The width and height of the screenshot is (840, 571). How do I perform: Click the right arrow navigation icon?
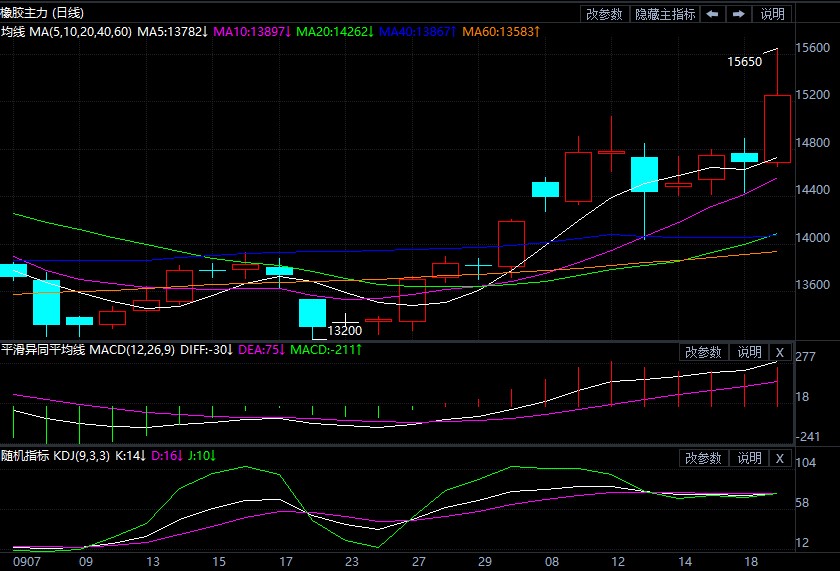(739, 14)
